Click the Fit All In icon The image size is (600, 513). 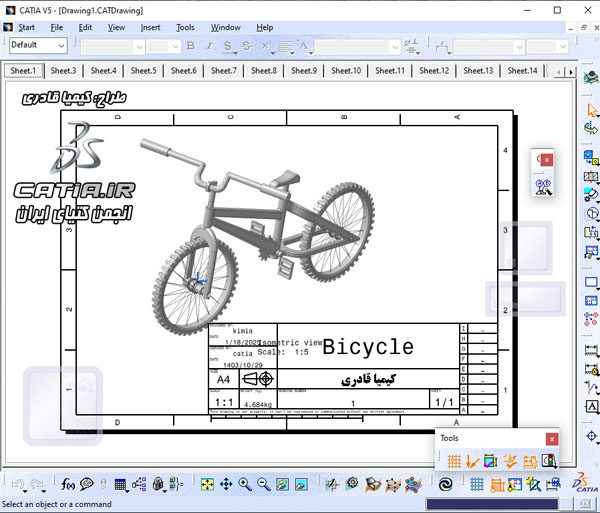[207, 485]
